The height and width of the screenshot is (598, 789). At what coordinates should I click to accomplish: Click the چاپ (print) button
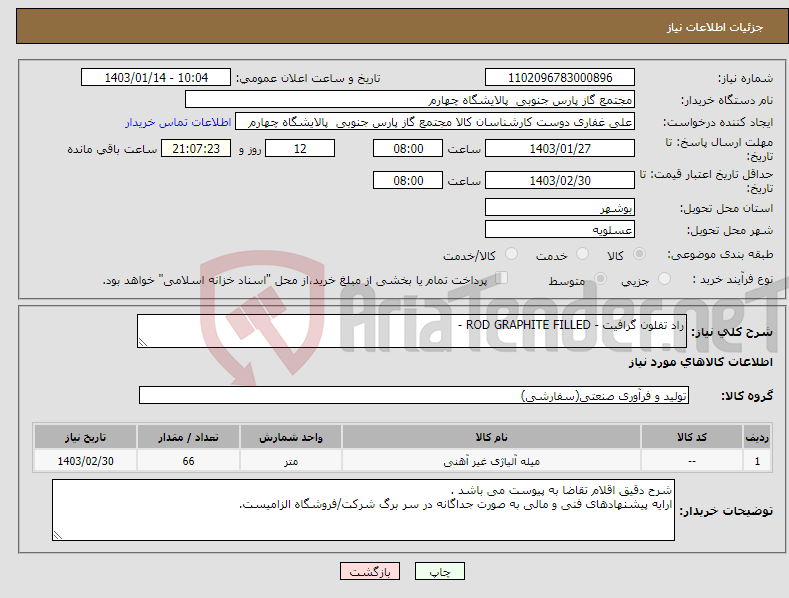pyautogui.click(x=439, y=571)
